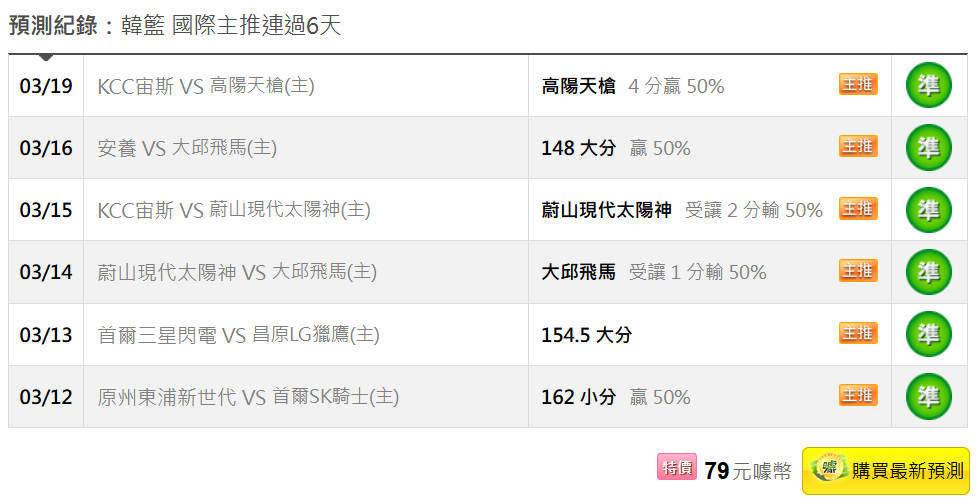Select the 高陽天槍 4分贏 prediction
The image size is (978, 504).
pyautogui.click(x=632, y=87)
